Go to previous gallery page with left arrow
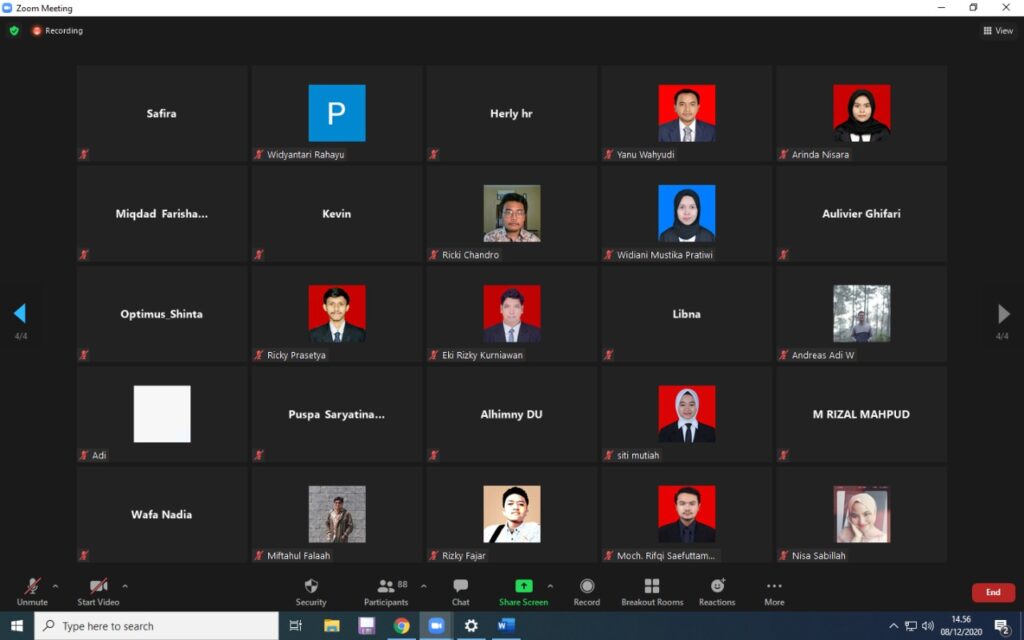 pos(19,314)
